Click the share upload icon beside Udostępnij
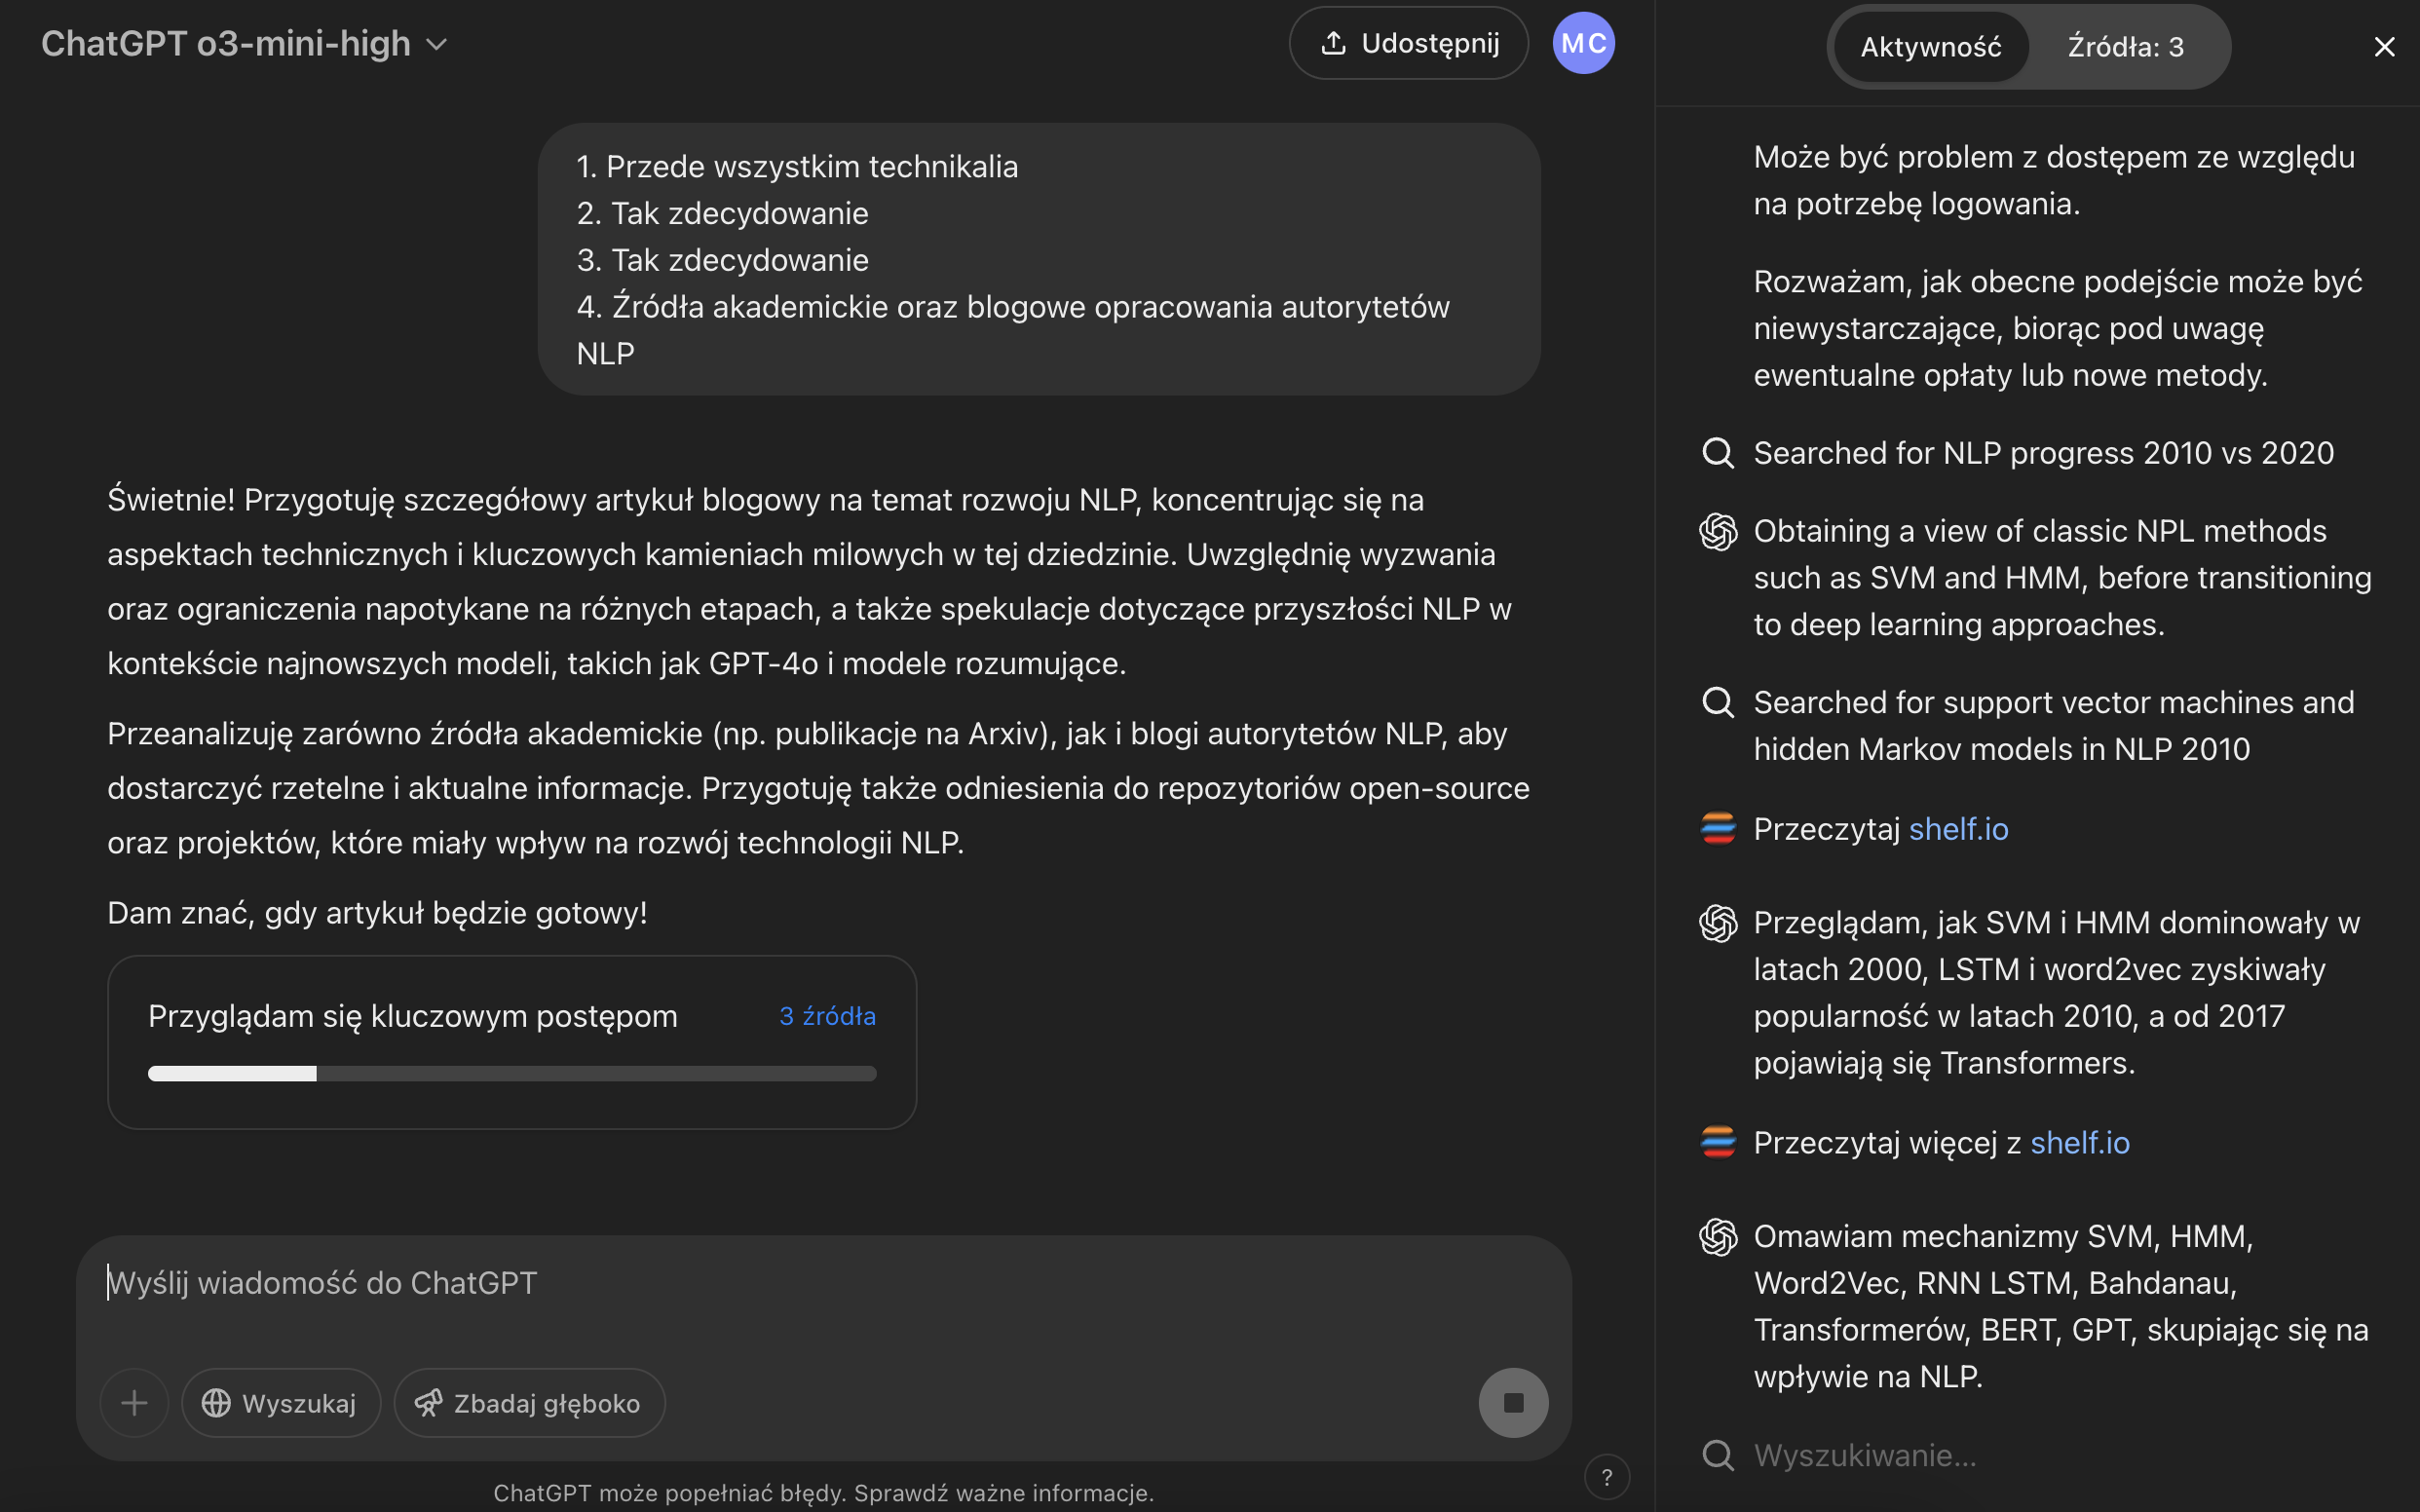The width and height of the screenshot is (2420, 1512). click(x=1334, y=42)
